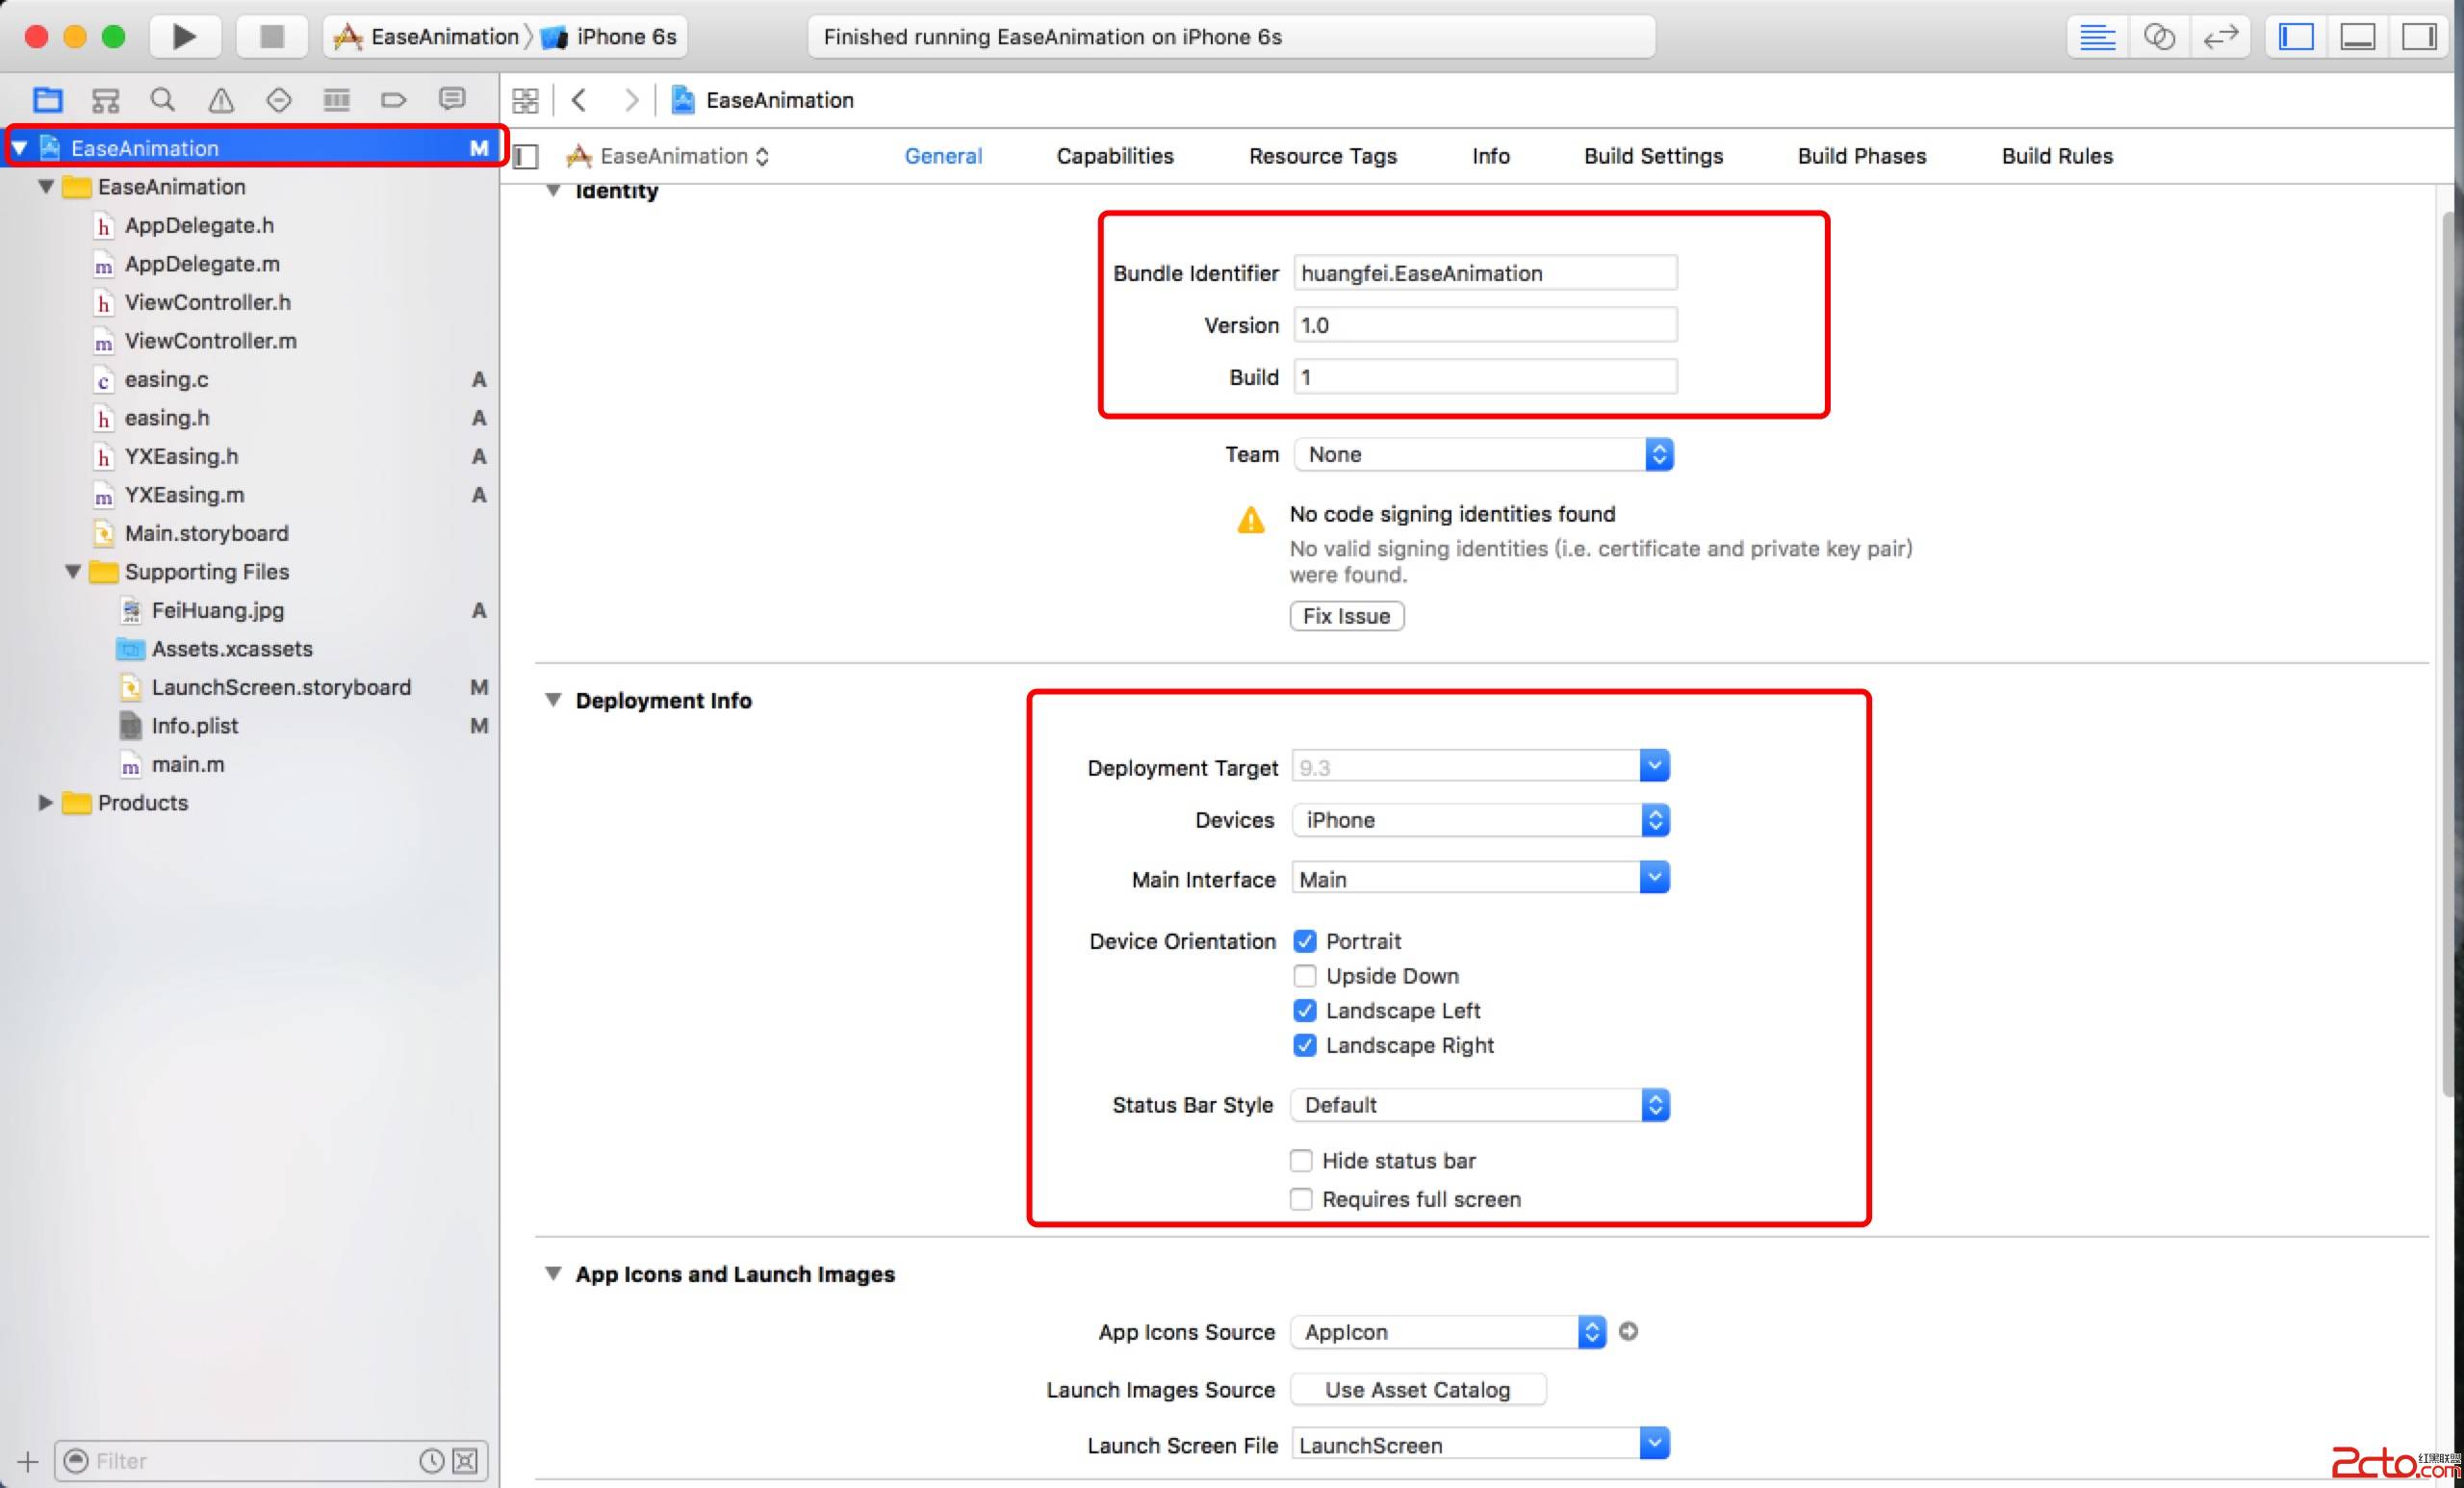
Task: Uncheck the Landscape Left checkbox
Action: [x=1304, y=1011]
